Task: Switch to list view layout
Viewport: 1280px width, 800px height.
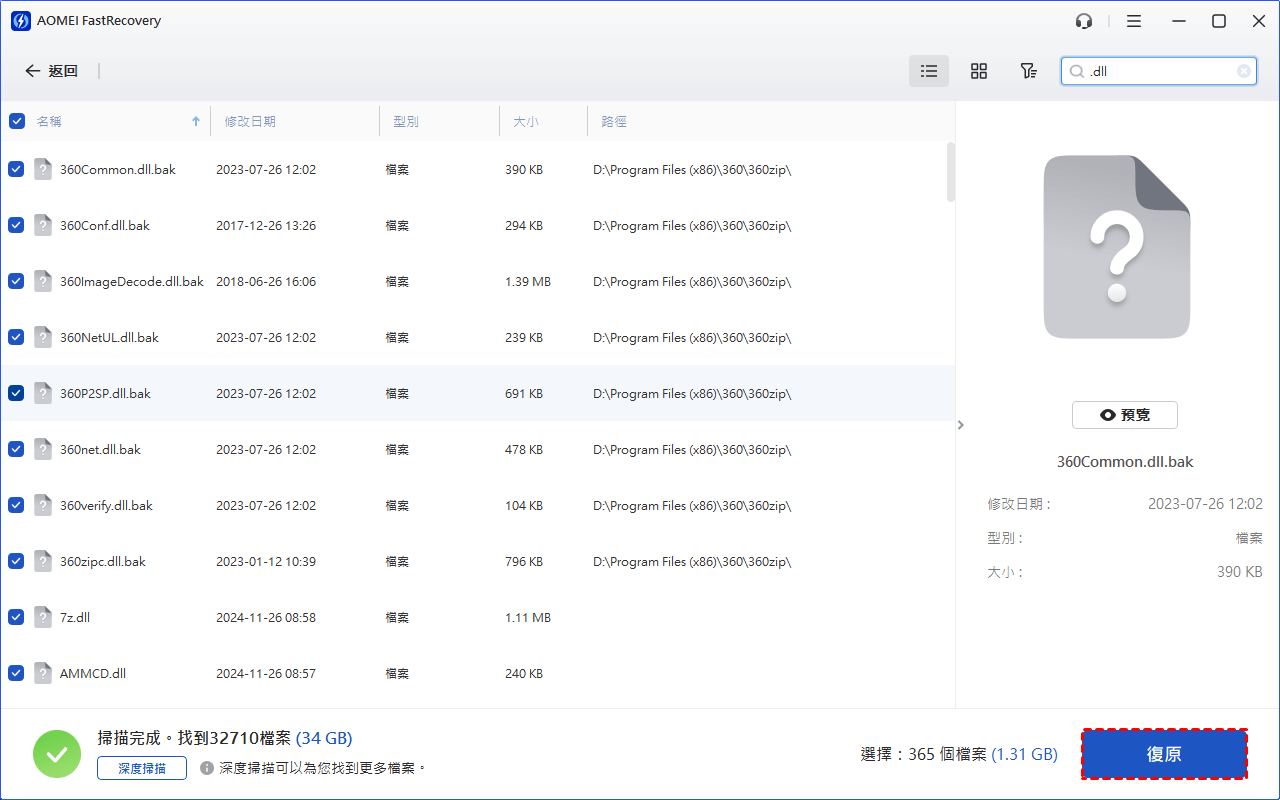Action: coord(929,71)
